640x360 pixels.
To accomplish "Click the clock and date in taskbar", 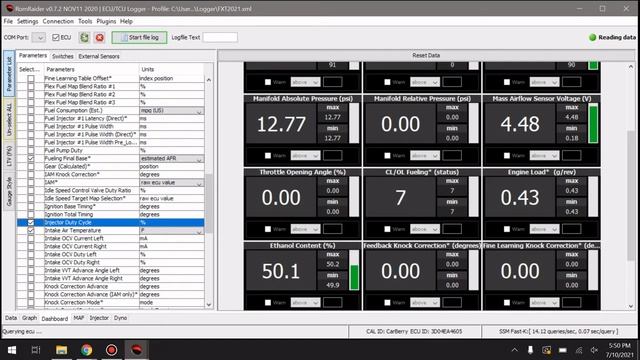I will [x=619, y=350].
